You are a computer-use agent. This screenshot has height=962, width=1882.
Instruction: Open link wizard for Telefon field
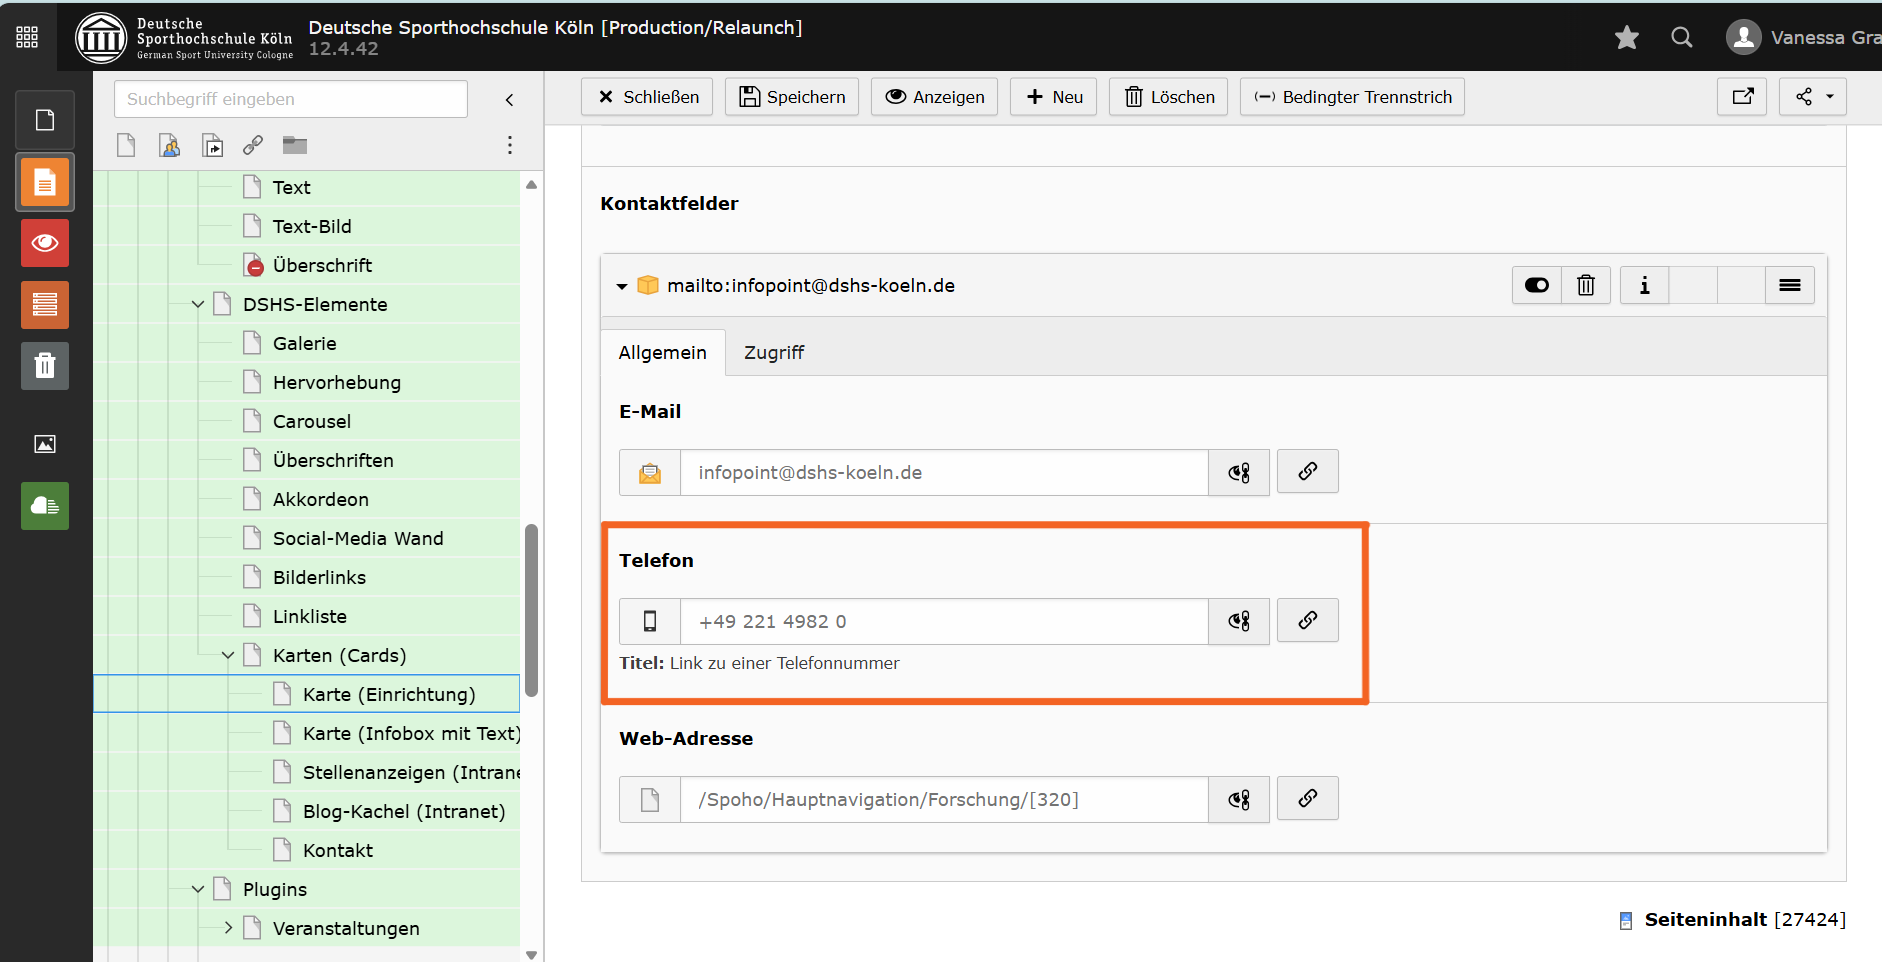click(x=1307, y=621)
